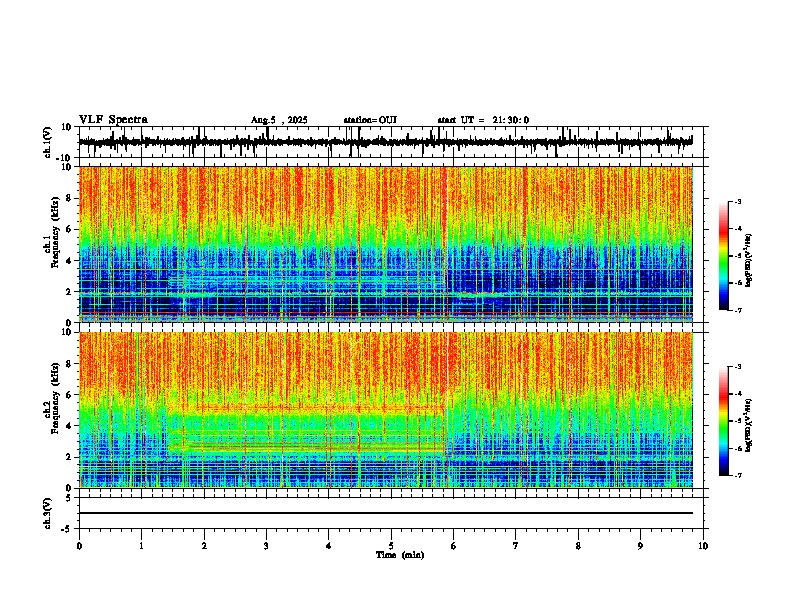The image size is (792, 612).
Task: Click the ch.1 color bar log(PSD) label
Action: [x=749, y=260]
